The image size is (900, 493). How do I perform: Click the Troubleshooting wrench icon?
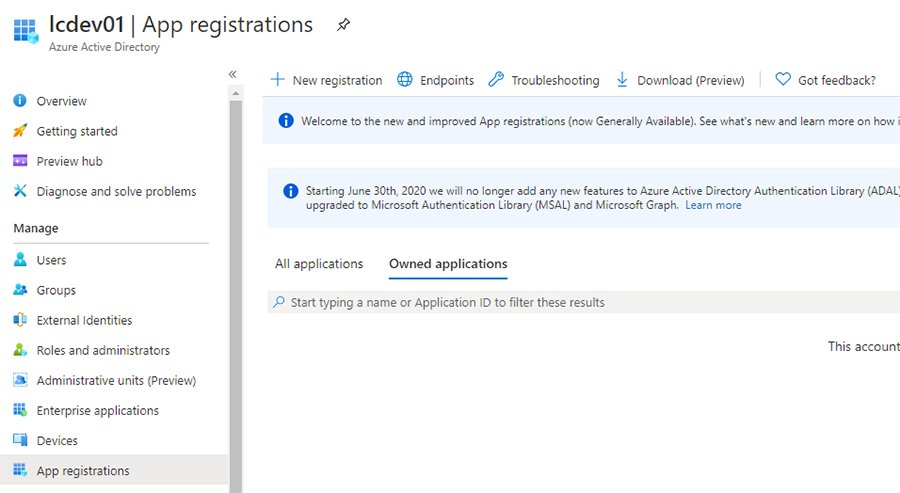[496, 80]
